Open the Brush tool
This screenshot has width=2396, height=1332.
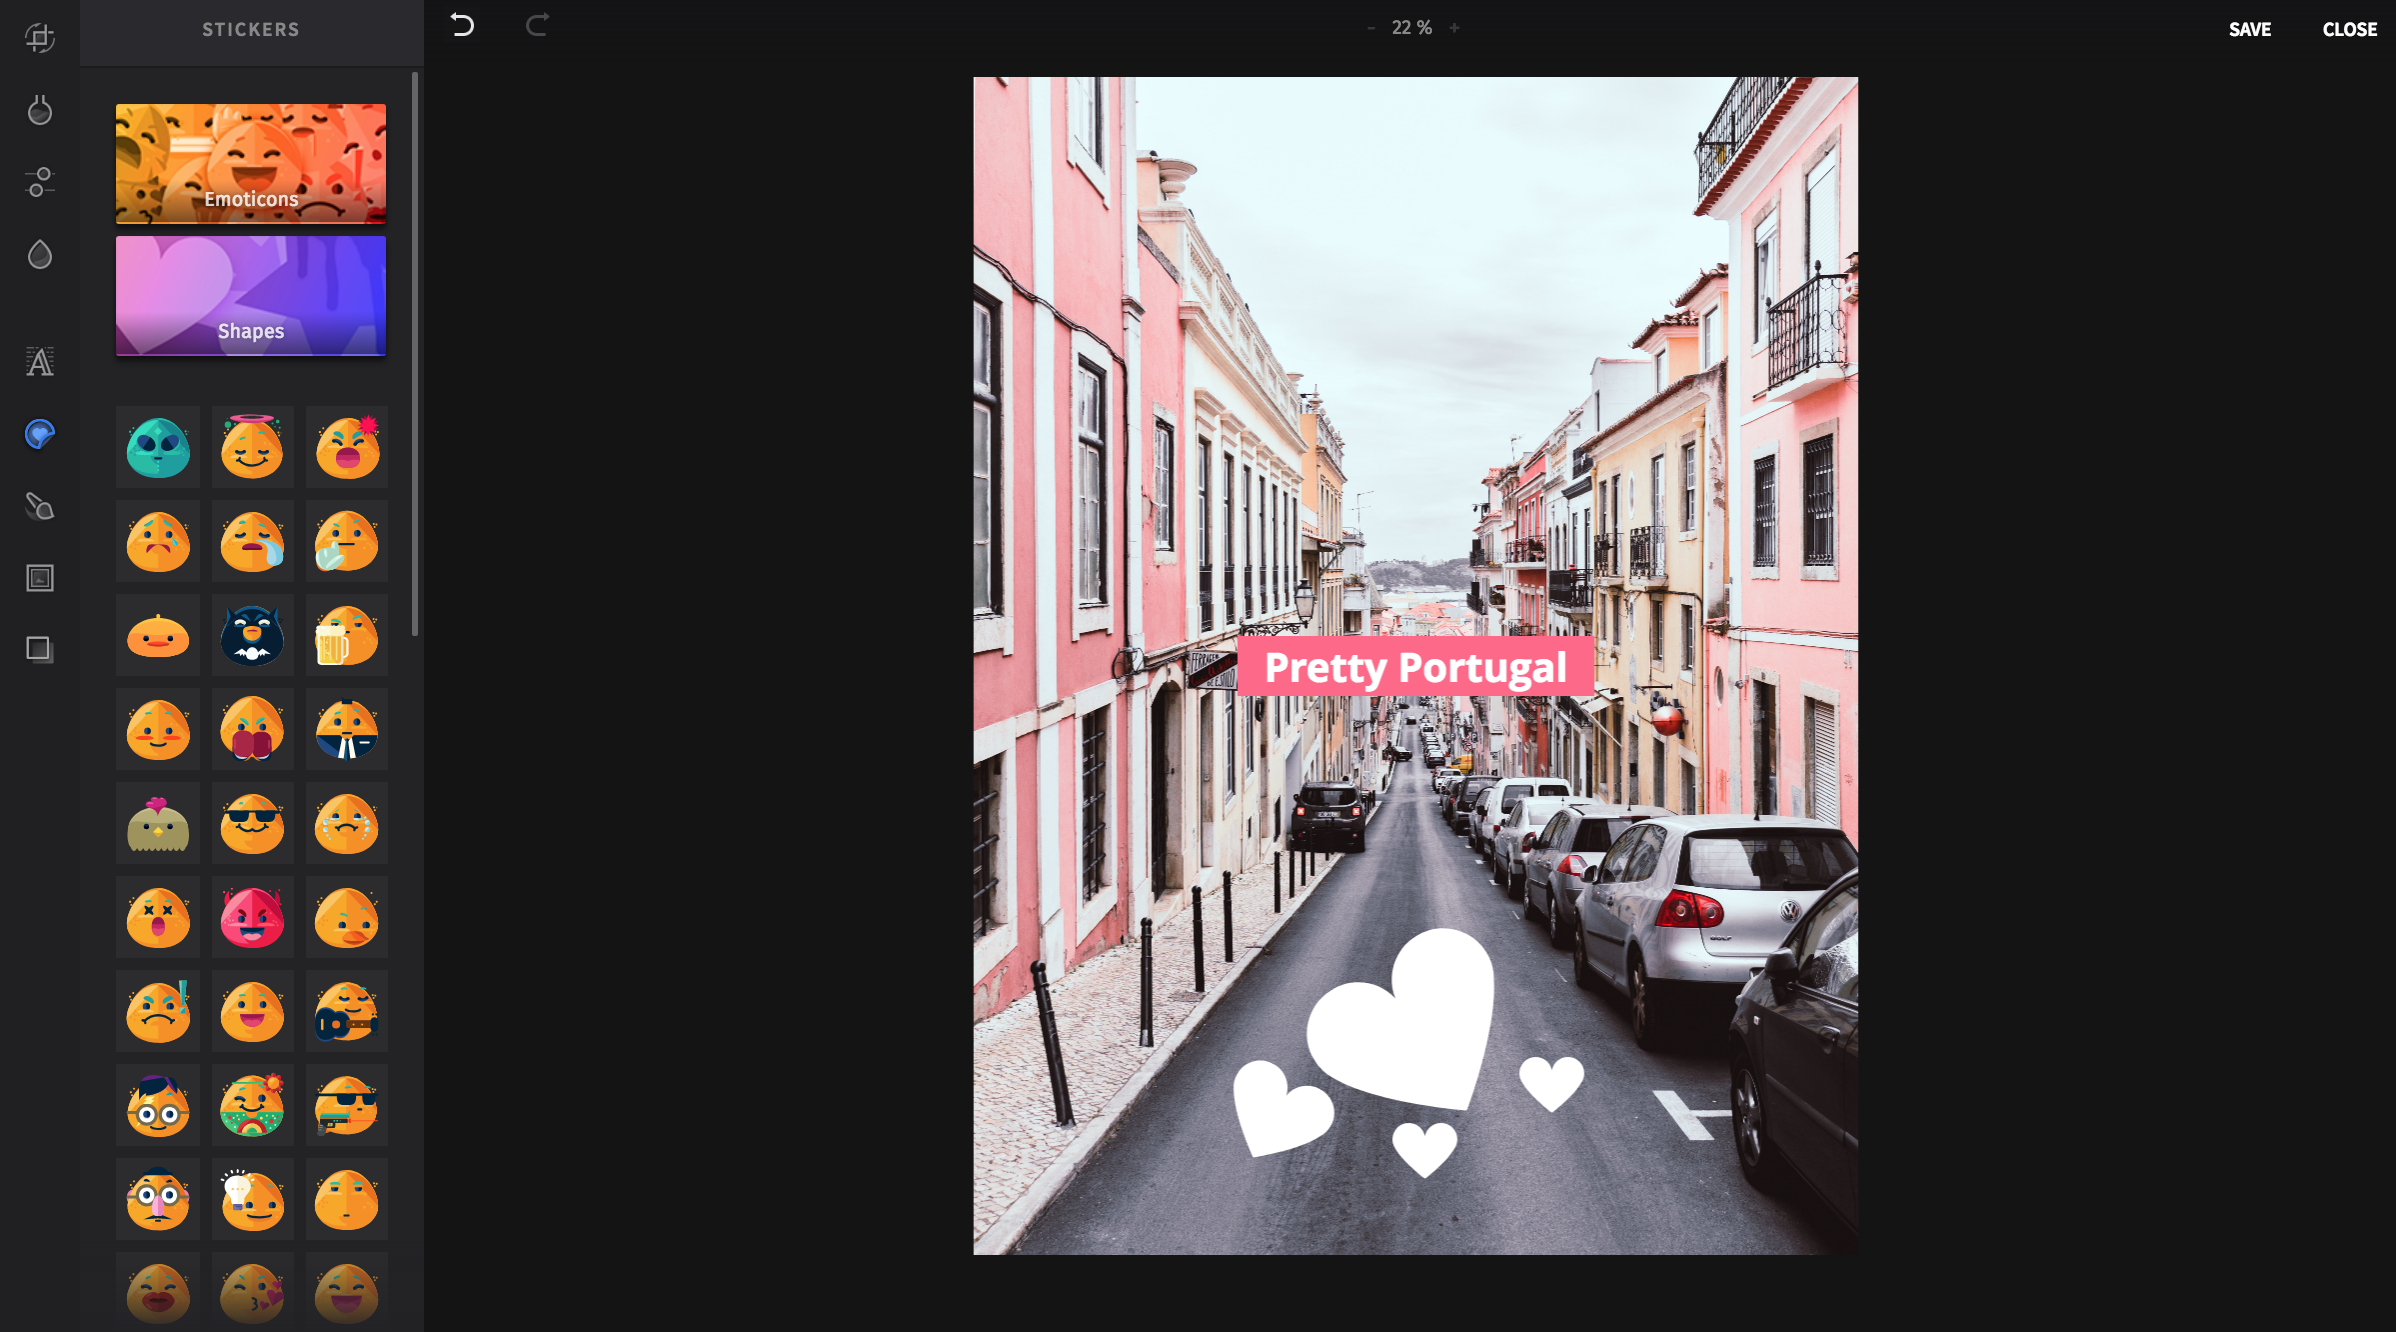pos(40,506)
